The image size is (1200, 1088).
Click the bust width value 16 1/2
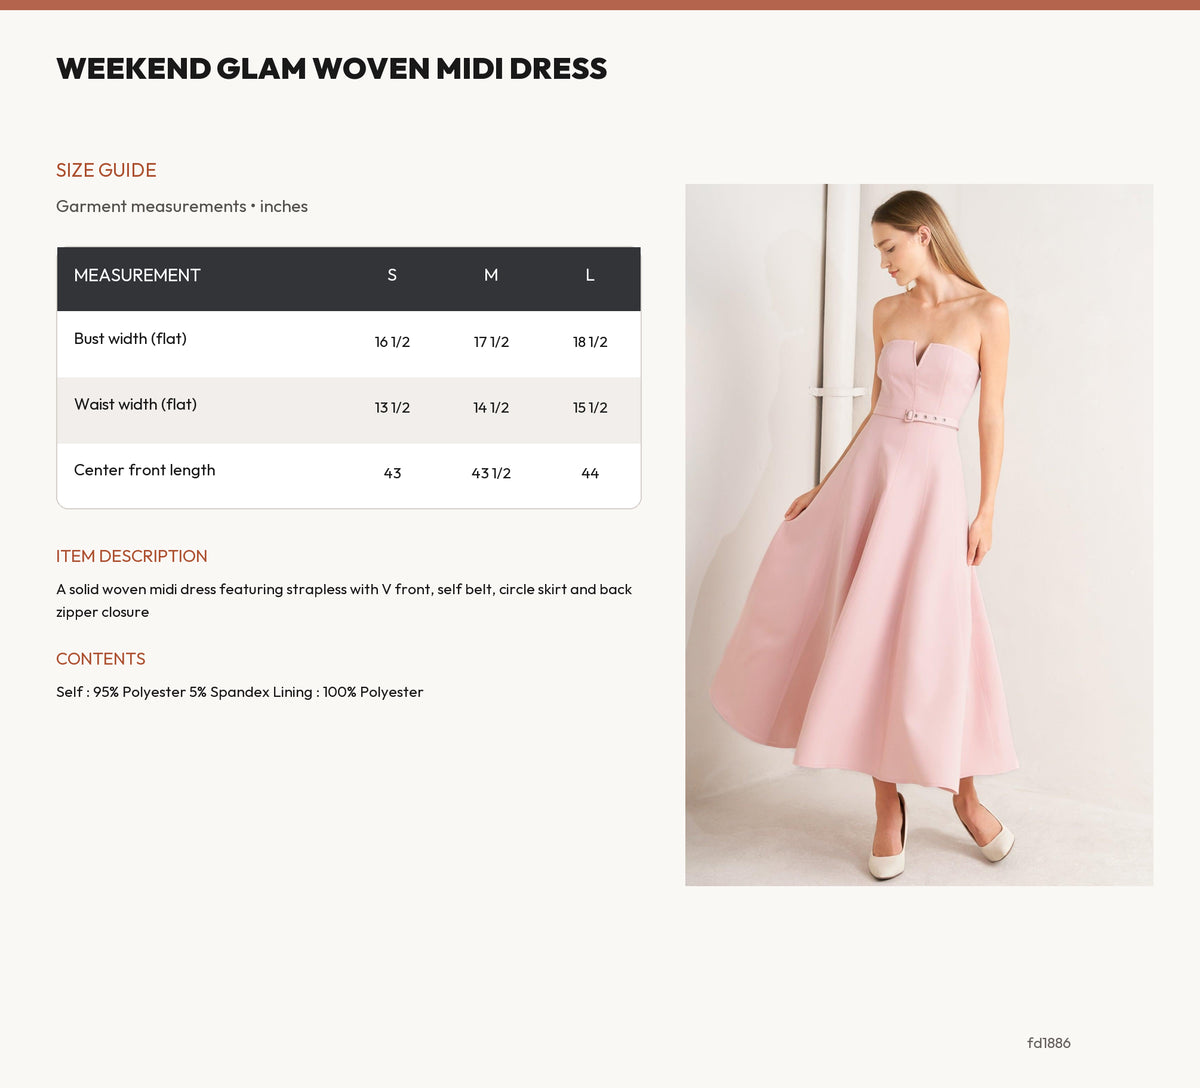click(x=392, y=342)
